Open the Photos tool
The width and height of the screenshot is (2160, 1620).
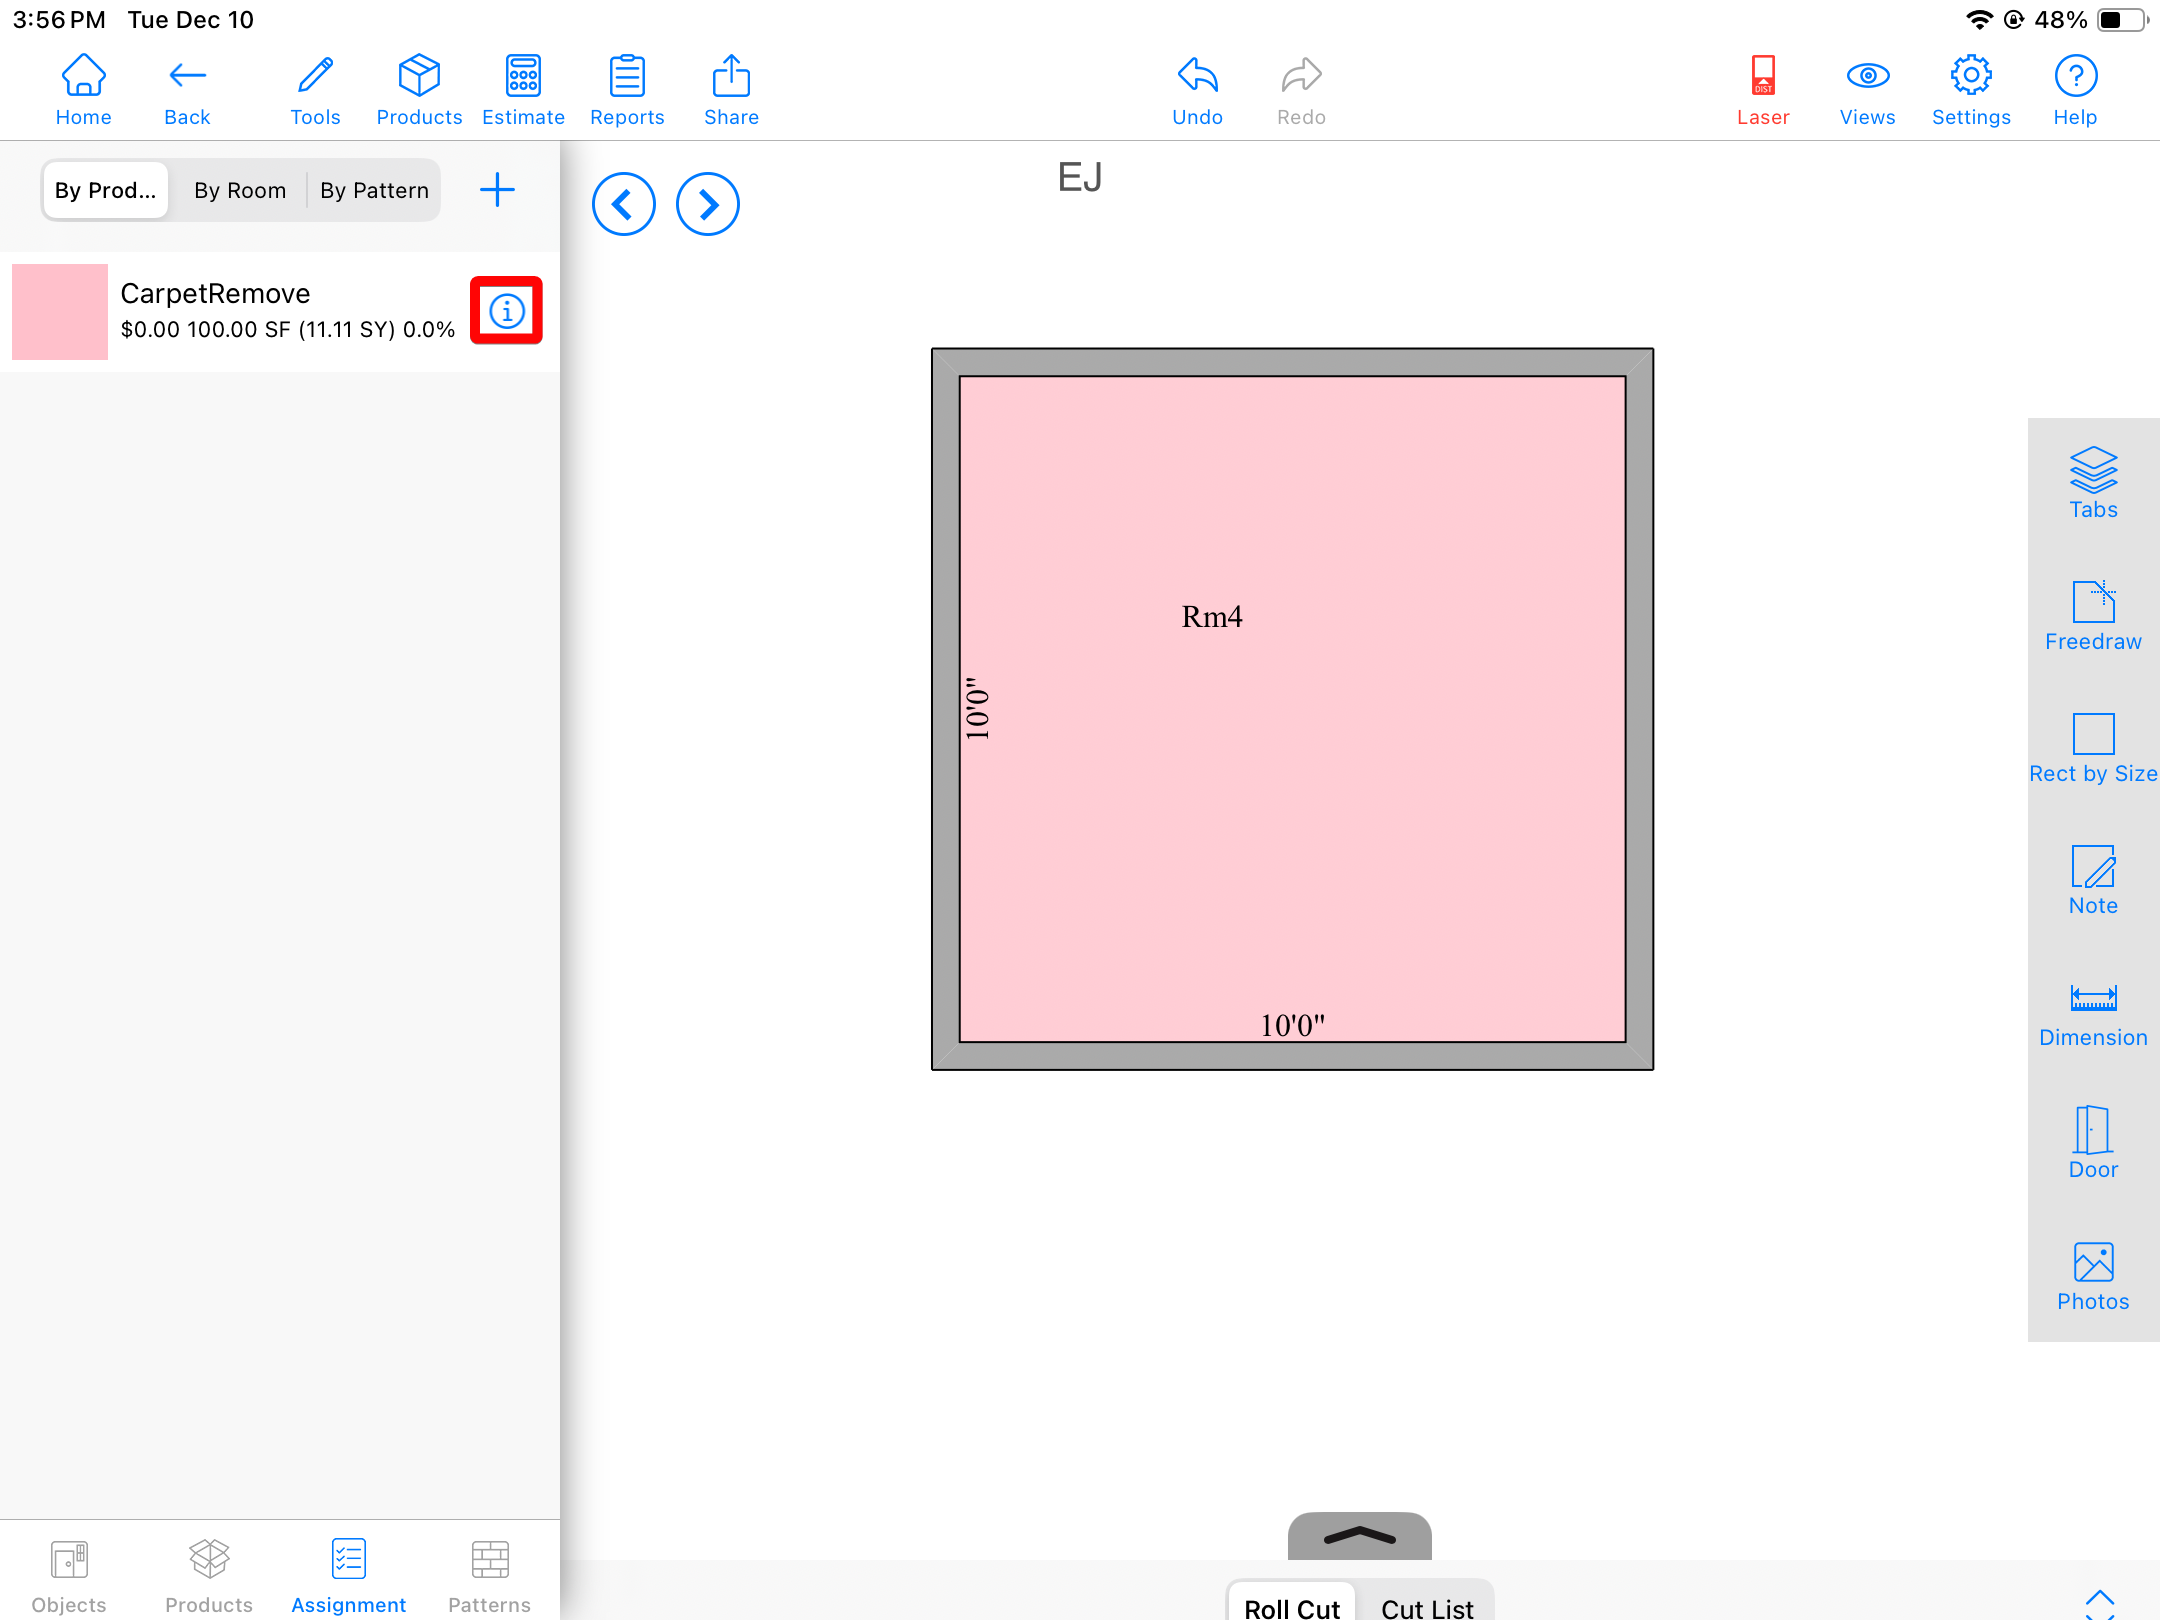click(x=2092, y=1275)
